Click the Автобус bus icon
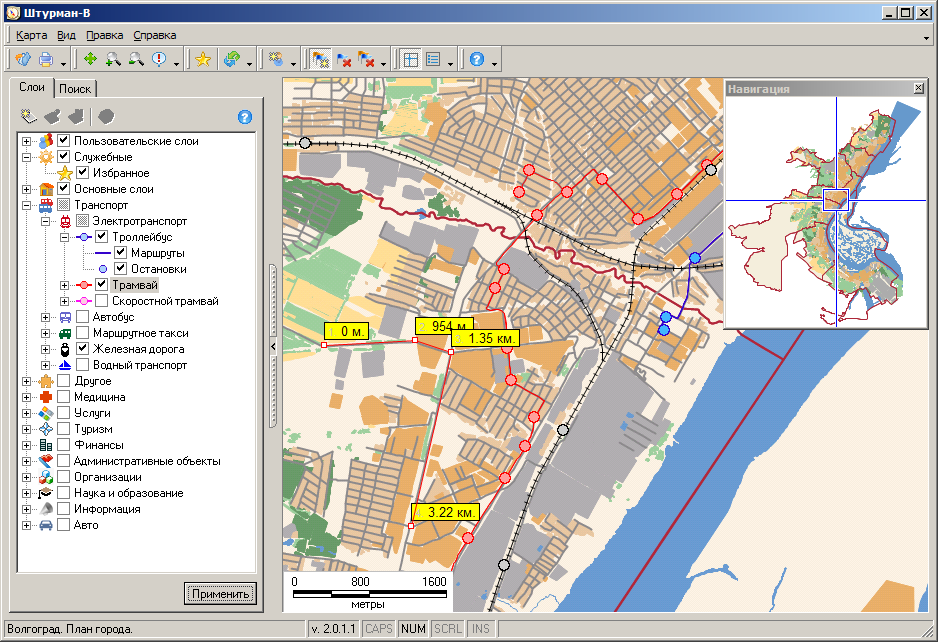Screen dimensions: 938x642 click(65, 317)
